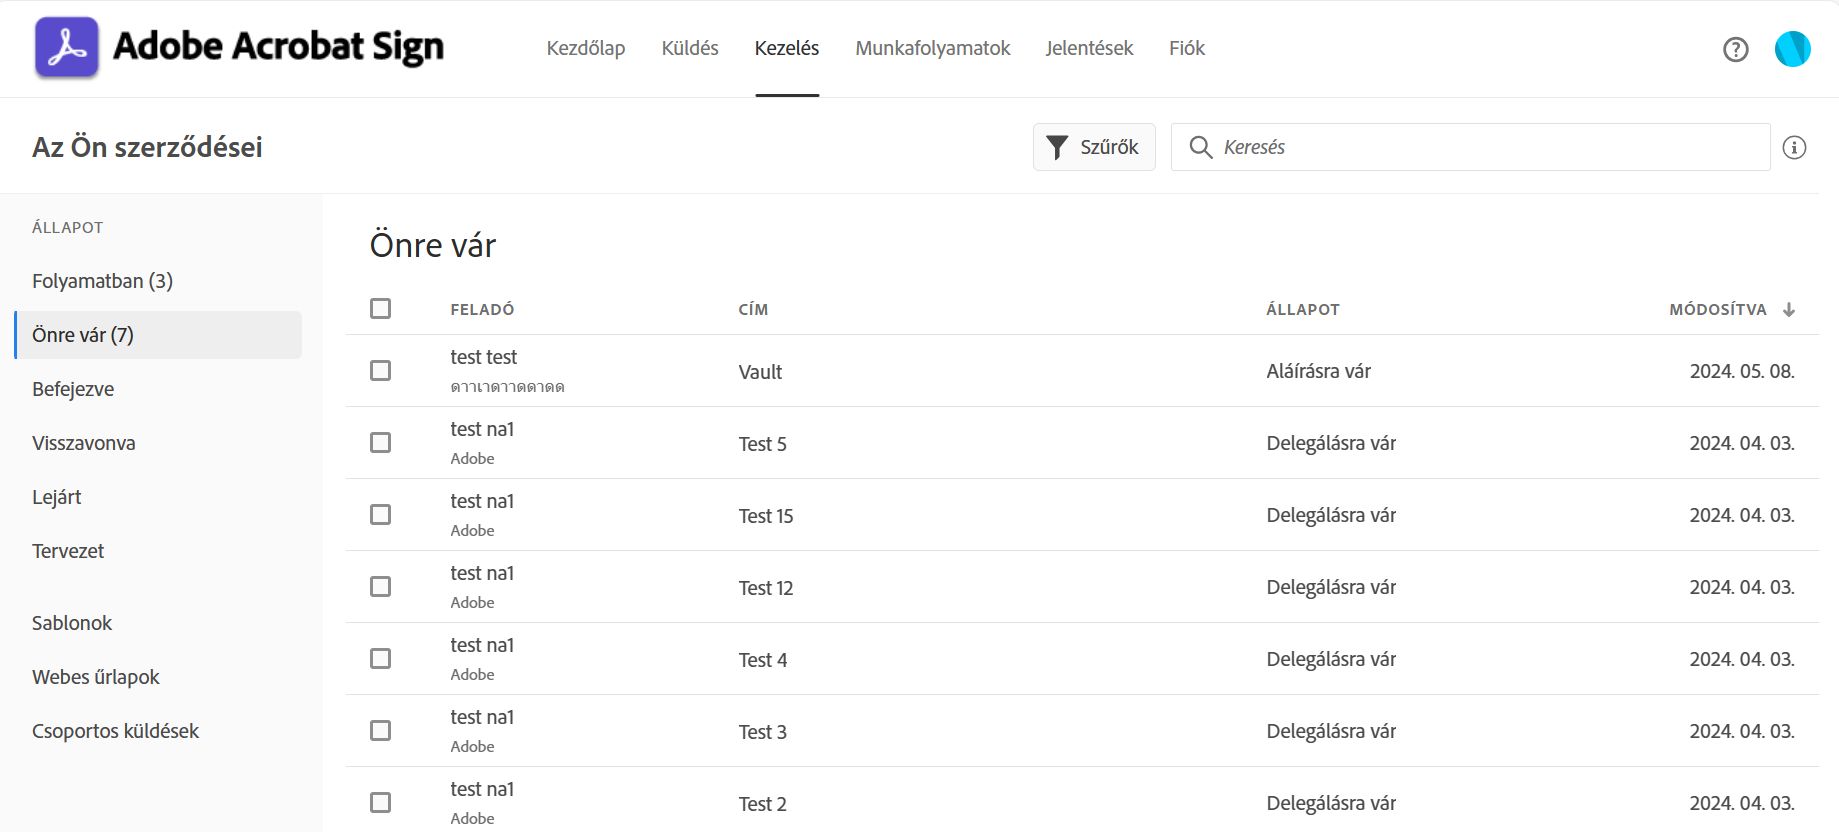The width and height of the screenshot is (1839, 832).
Task: Open the help question mark icon
Action: (x=1735, y=49)
